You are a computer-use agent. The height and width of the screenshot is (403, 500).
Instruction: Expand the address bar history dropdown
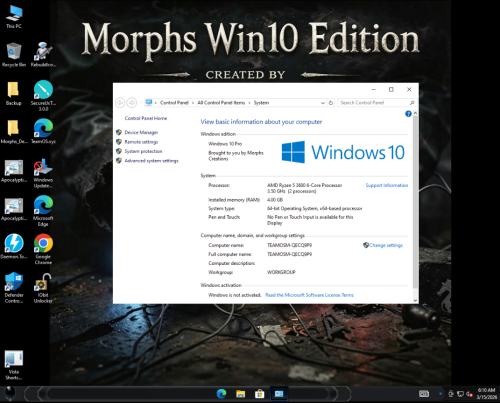(x=322, y=103)
